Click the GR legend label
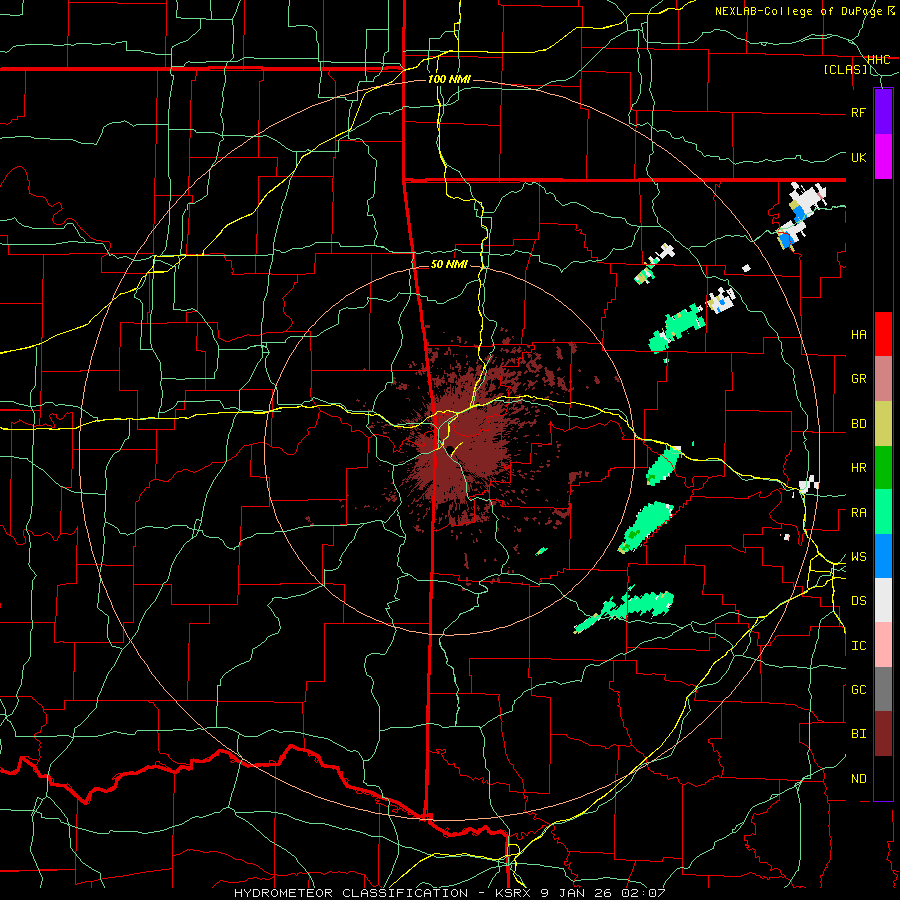This screenshot has width=900, height=900. [858, 379]
